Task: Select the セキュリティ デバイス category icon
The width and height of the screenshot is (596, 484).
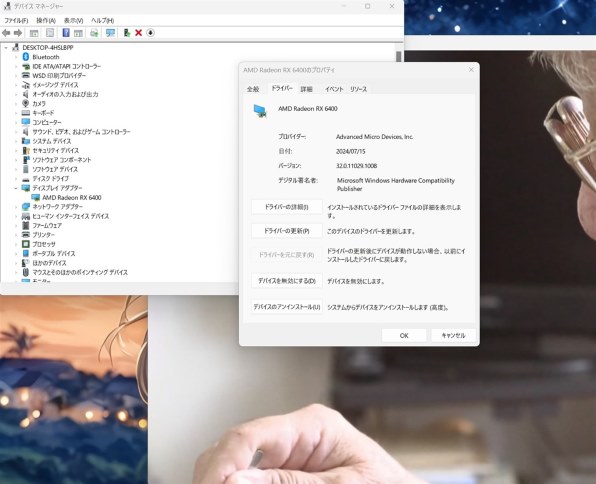Action: (x=25, y=150)
